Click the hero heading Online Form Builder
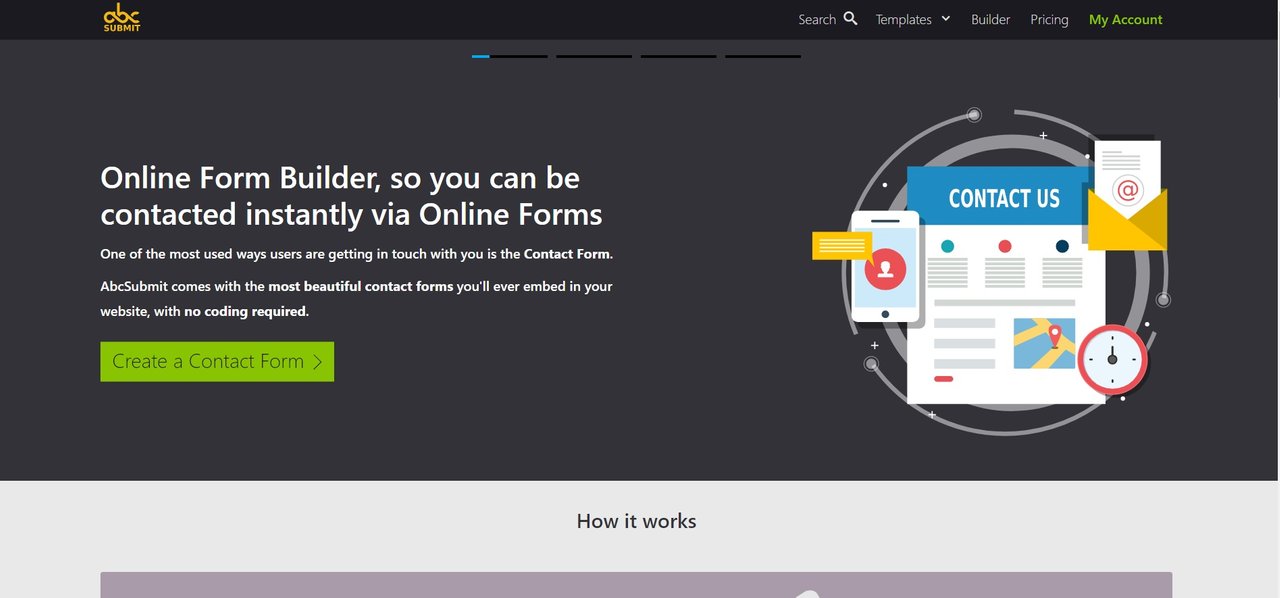This screenshot has height=598, width=1280. (x=352, y=196)
